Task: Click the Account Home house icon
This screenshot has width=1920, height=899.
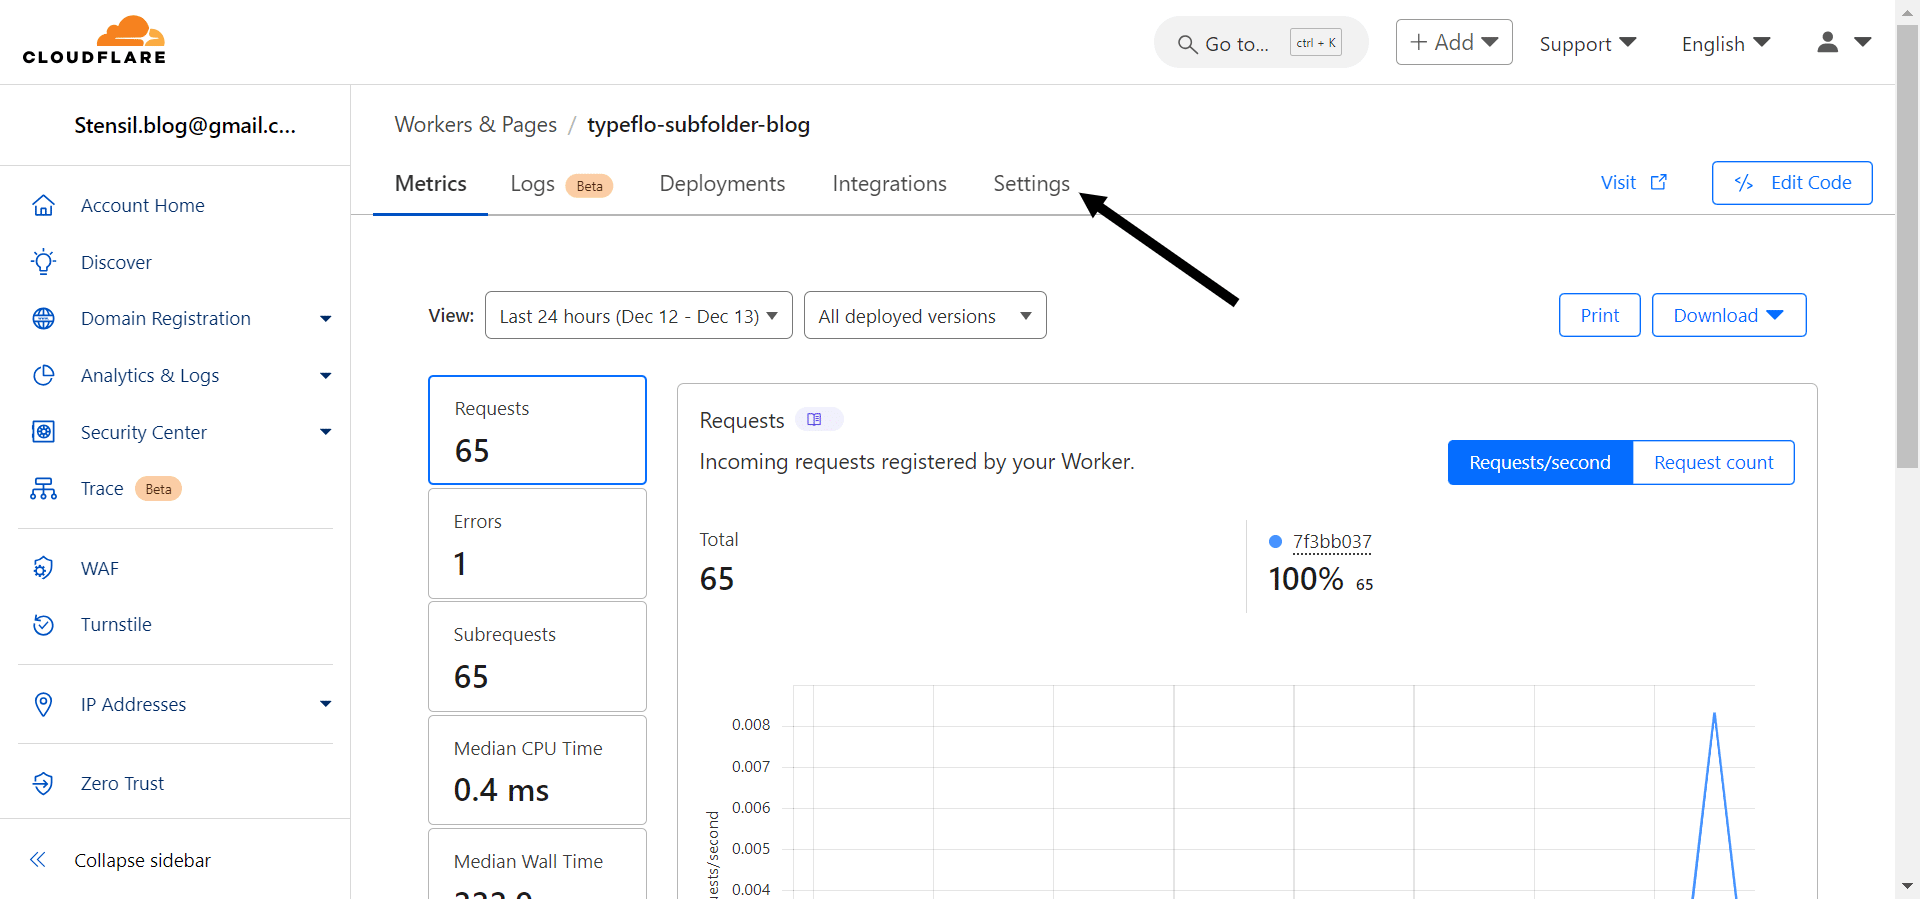Action: [43, 205]
